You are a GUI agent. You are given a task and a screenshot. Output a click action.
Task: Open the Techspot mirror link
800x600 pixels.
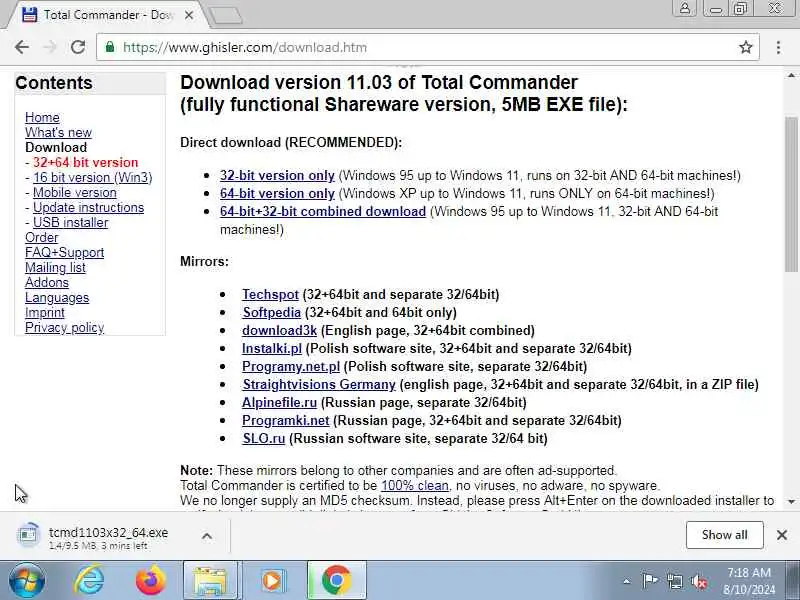tap(270, 294)
